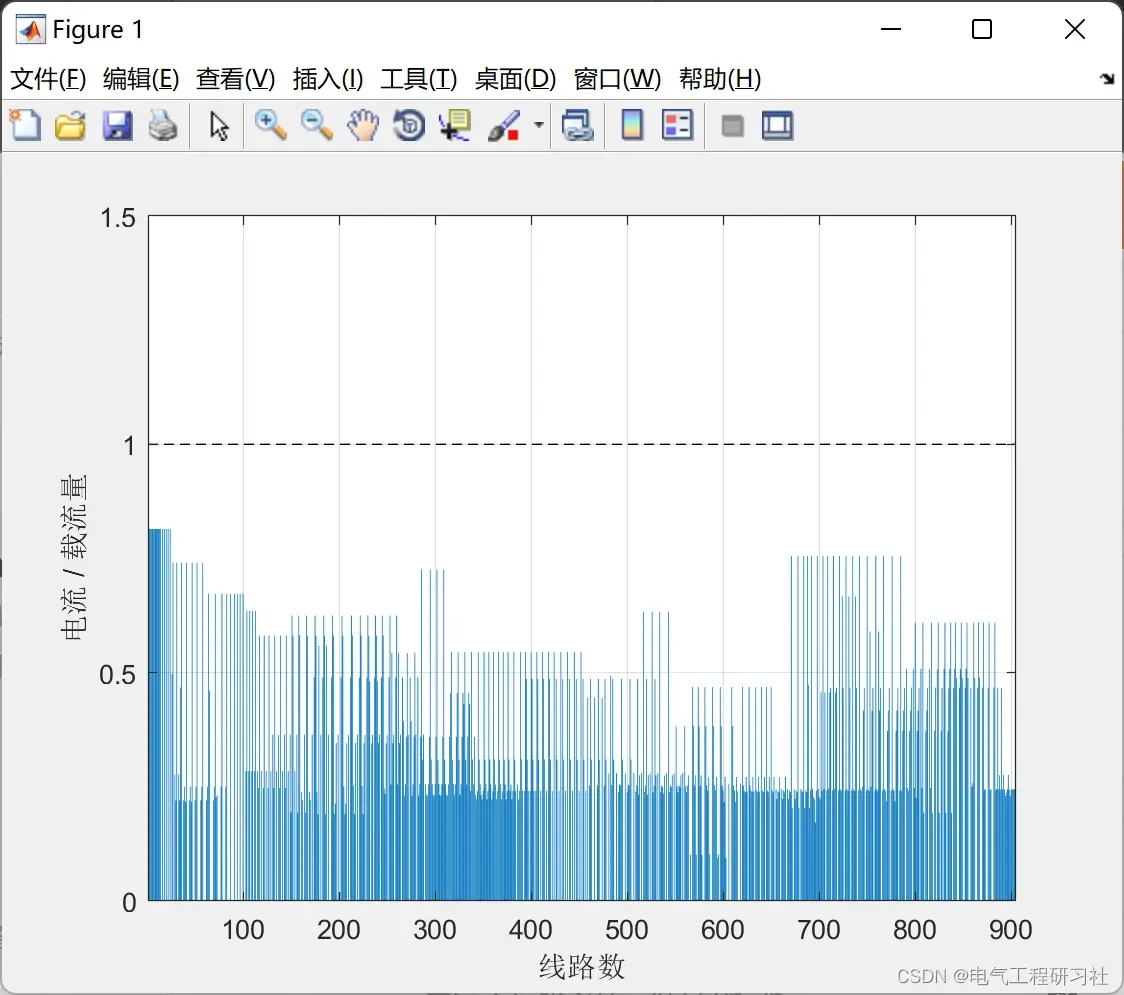
Task: Select the Edit Plot arrow tool
Action: pos(219,125)
